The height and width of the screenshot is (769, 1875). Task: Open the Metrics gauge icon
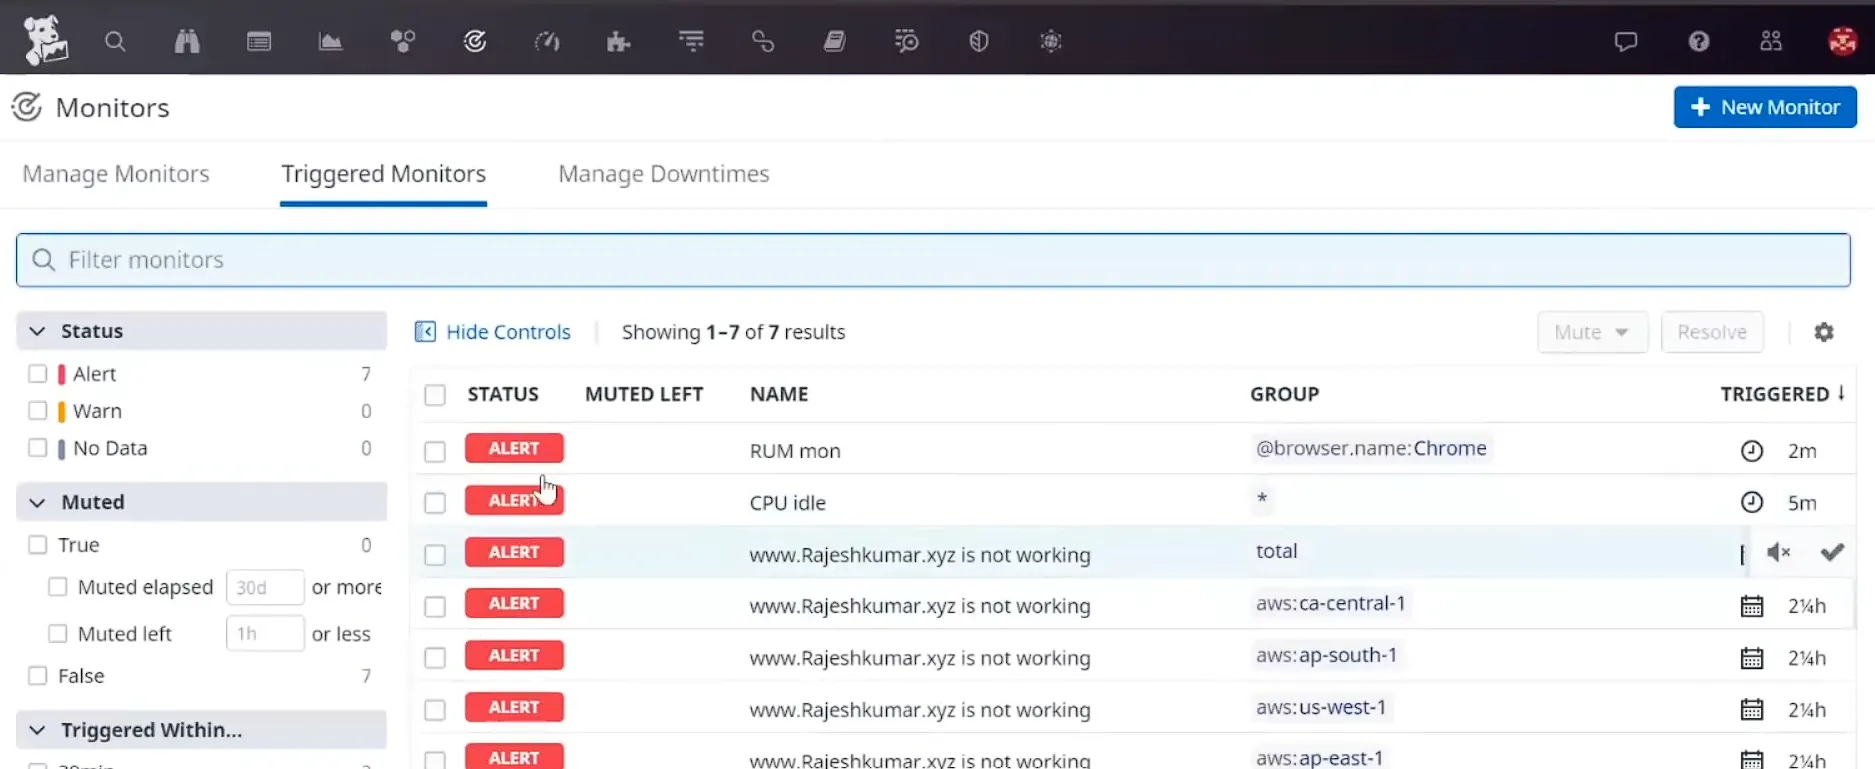(547, 41)
